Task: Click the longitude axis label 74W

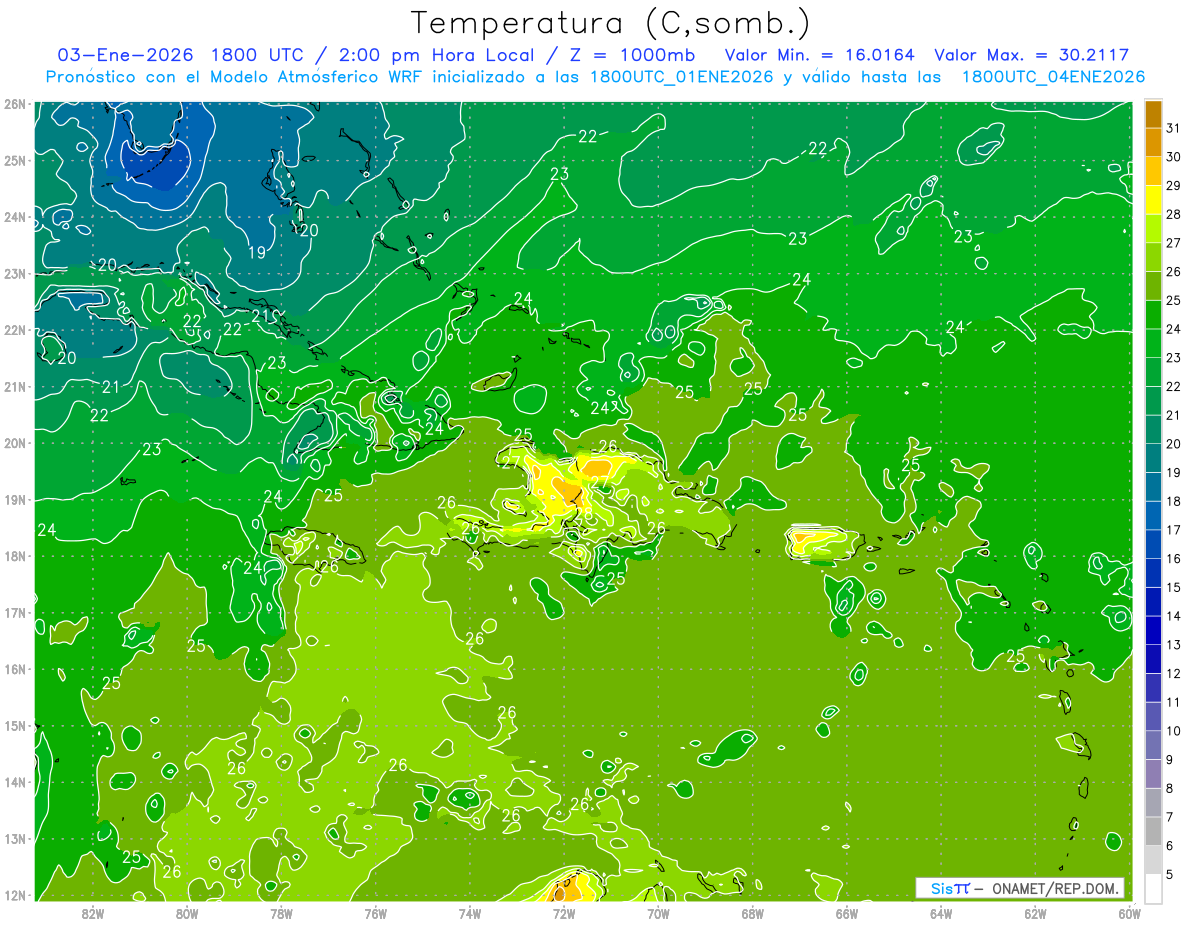Action: click(470, 913)
